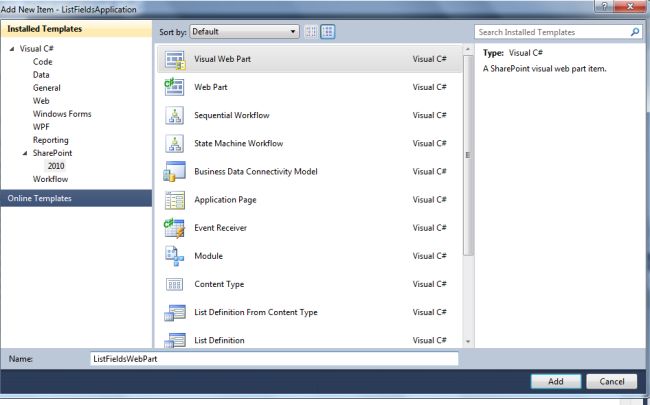Select the "Event Receiver" row text
This screenshot has height=405, width=650.
[x=221, y=228]
